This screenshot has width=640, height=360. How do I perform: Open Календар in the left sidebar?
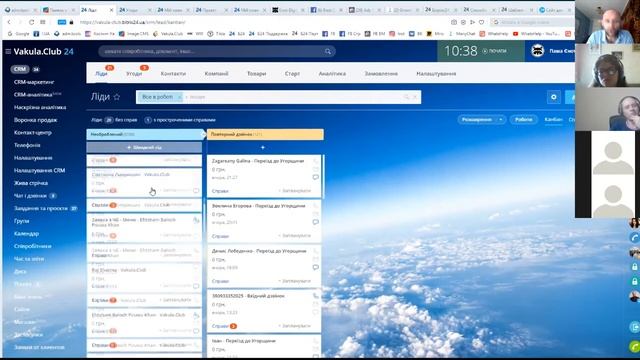coord(26,234)
